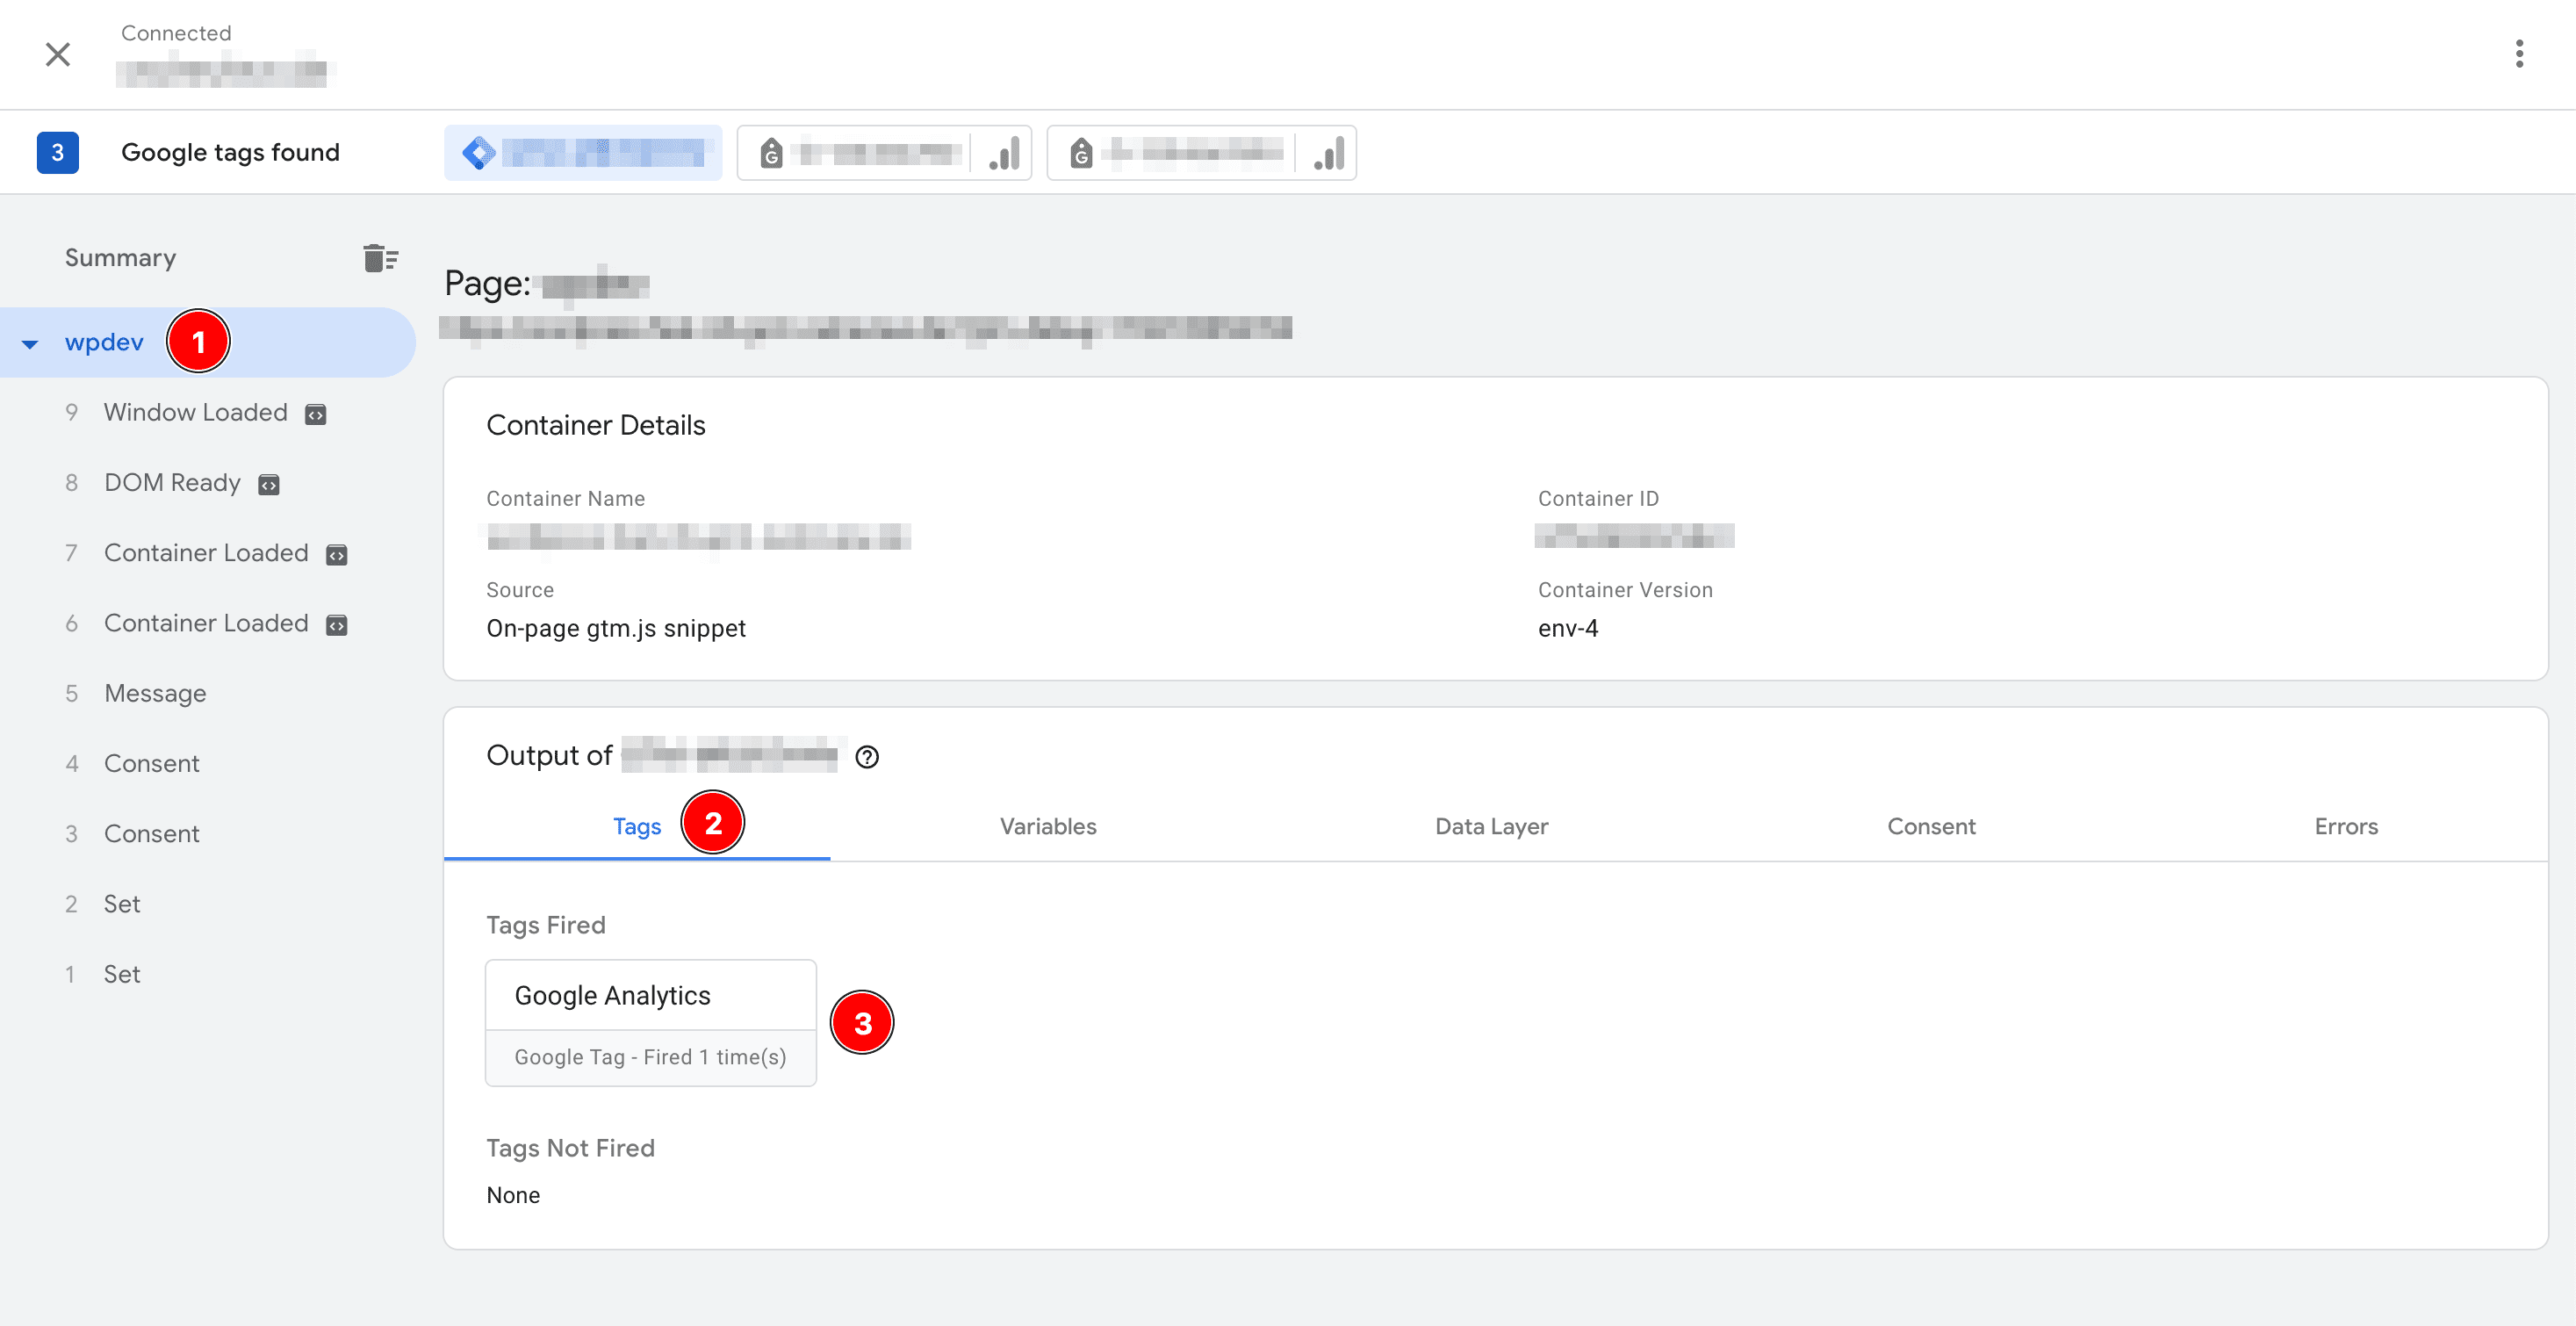The image size is (2576, 1326).
Task: Open the Data Layer tab
Action: tap(1490, 826)
